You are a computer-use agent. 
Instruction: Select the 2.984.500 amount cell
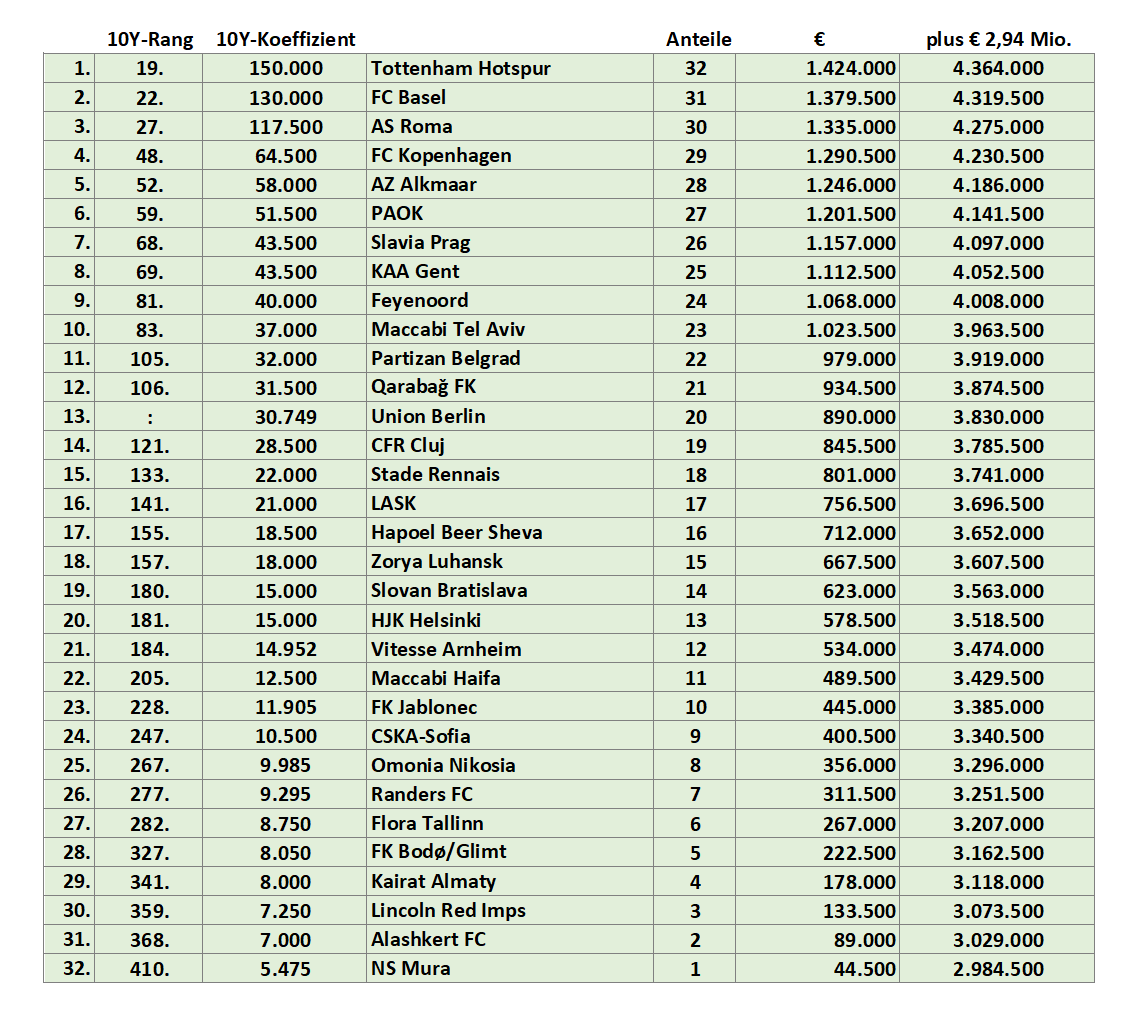tap(997, 968)
